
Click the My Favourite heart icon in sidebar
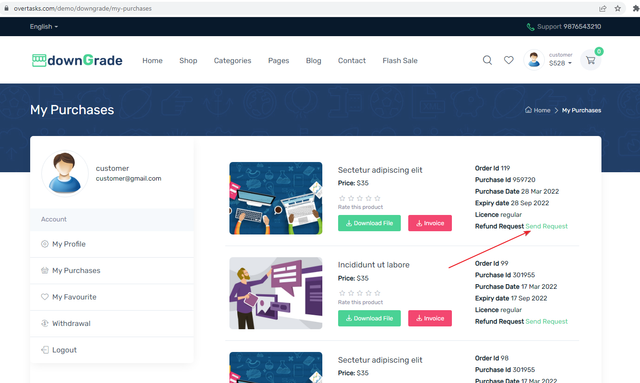[44, 297]
